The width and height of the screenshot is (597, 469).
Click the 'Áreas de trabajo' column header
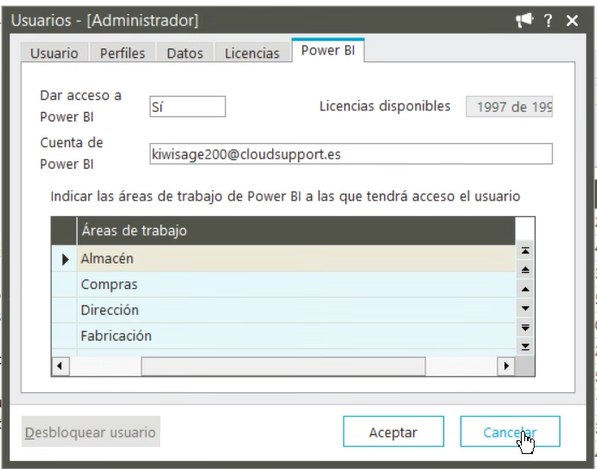[296, 230]
